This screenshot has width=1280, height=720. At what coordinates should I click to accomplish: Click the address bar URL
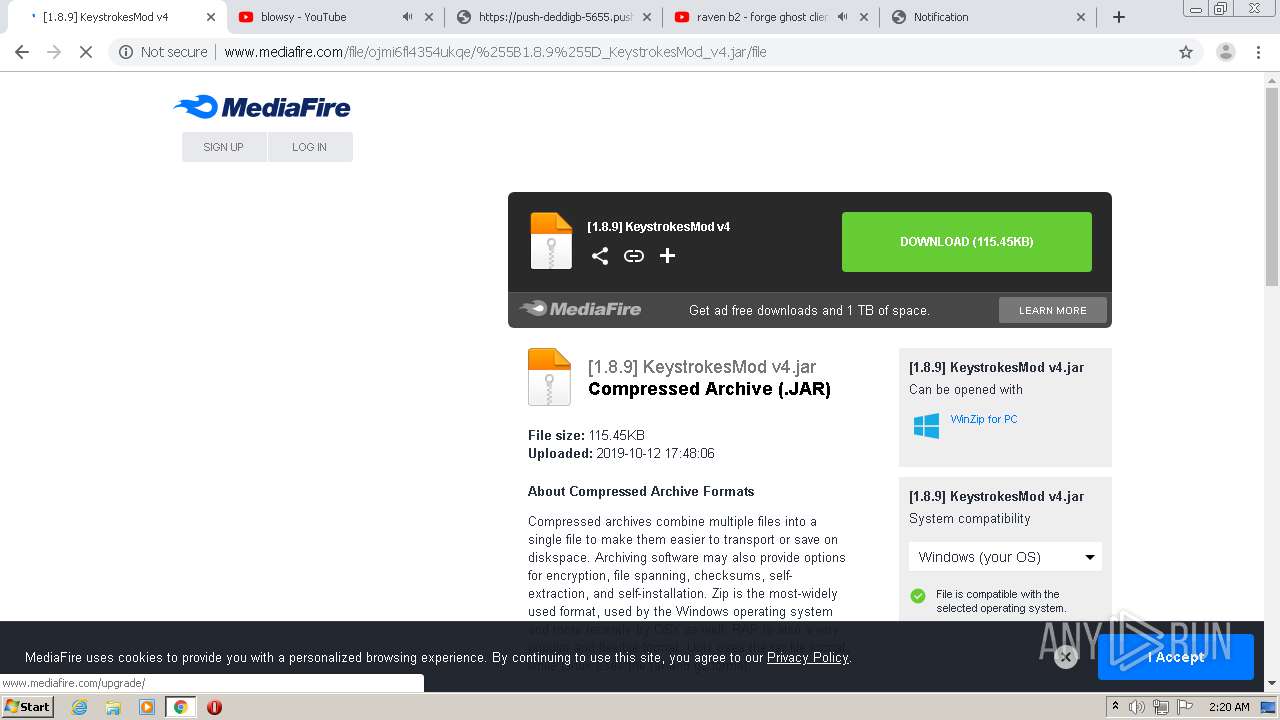[x=495, y=52]
